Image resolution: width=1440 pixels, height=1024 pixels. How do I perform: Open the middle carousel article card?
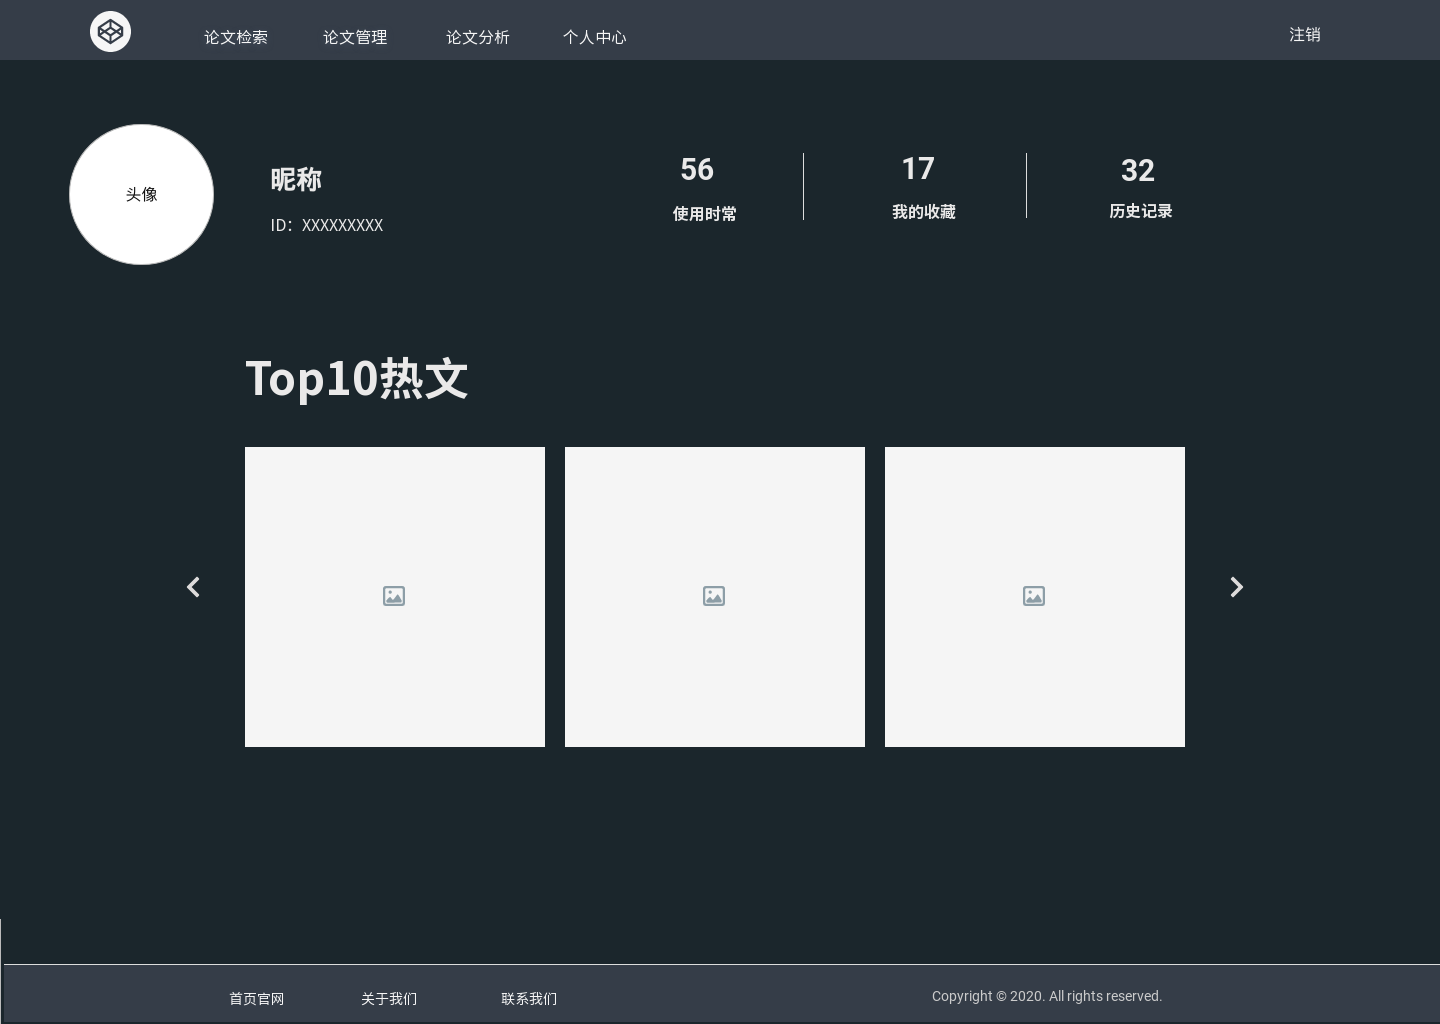(715, 597)
